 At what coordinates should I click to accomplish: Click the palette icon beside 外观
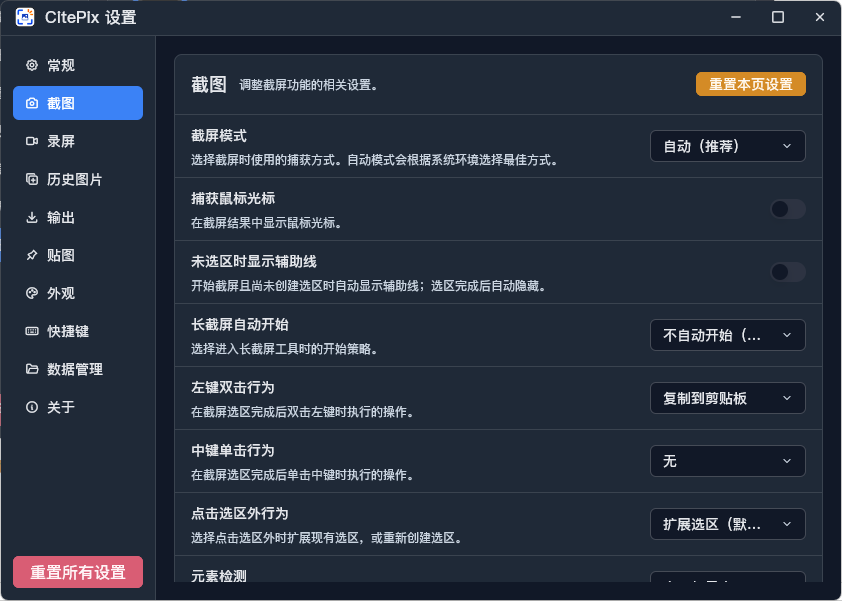32,293
